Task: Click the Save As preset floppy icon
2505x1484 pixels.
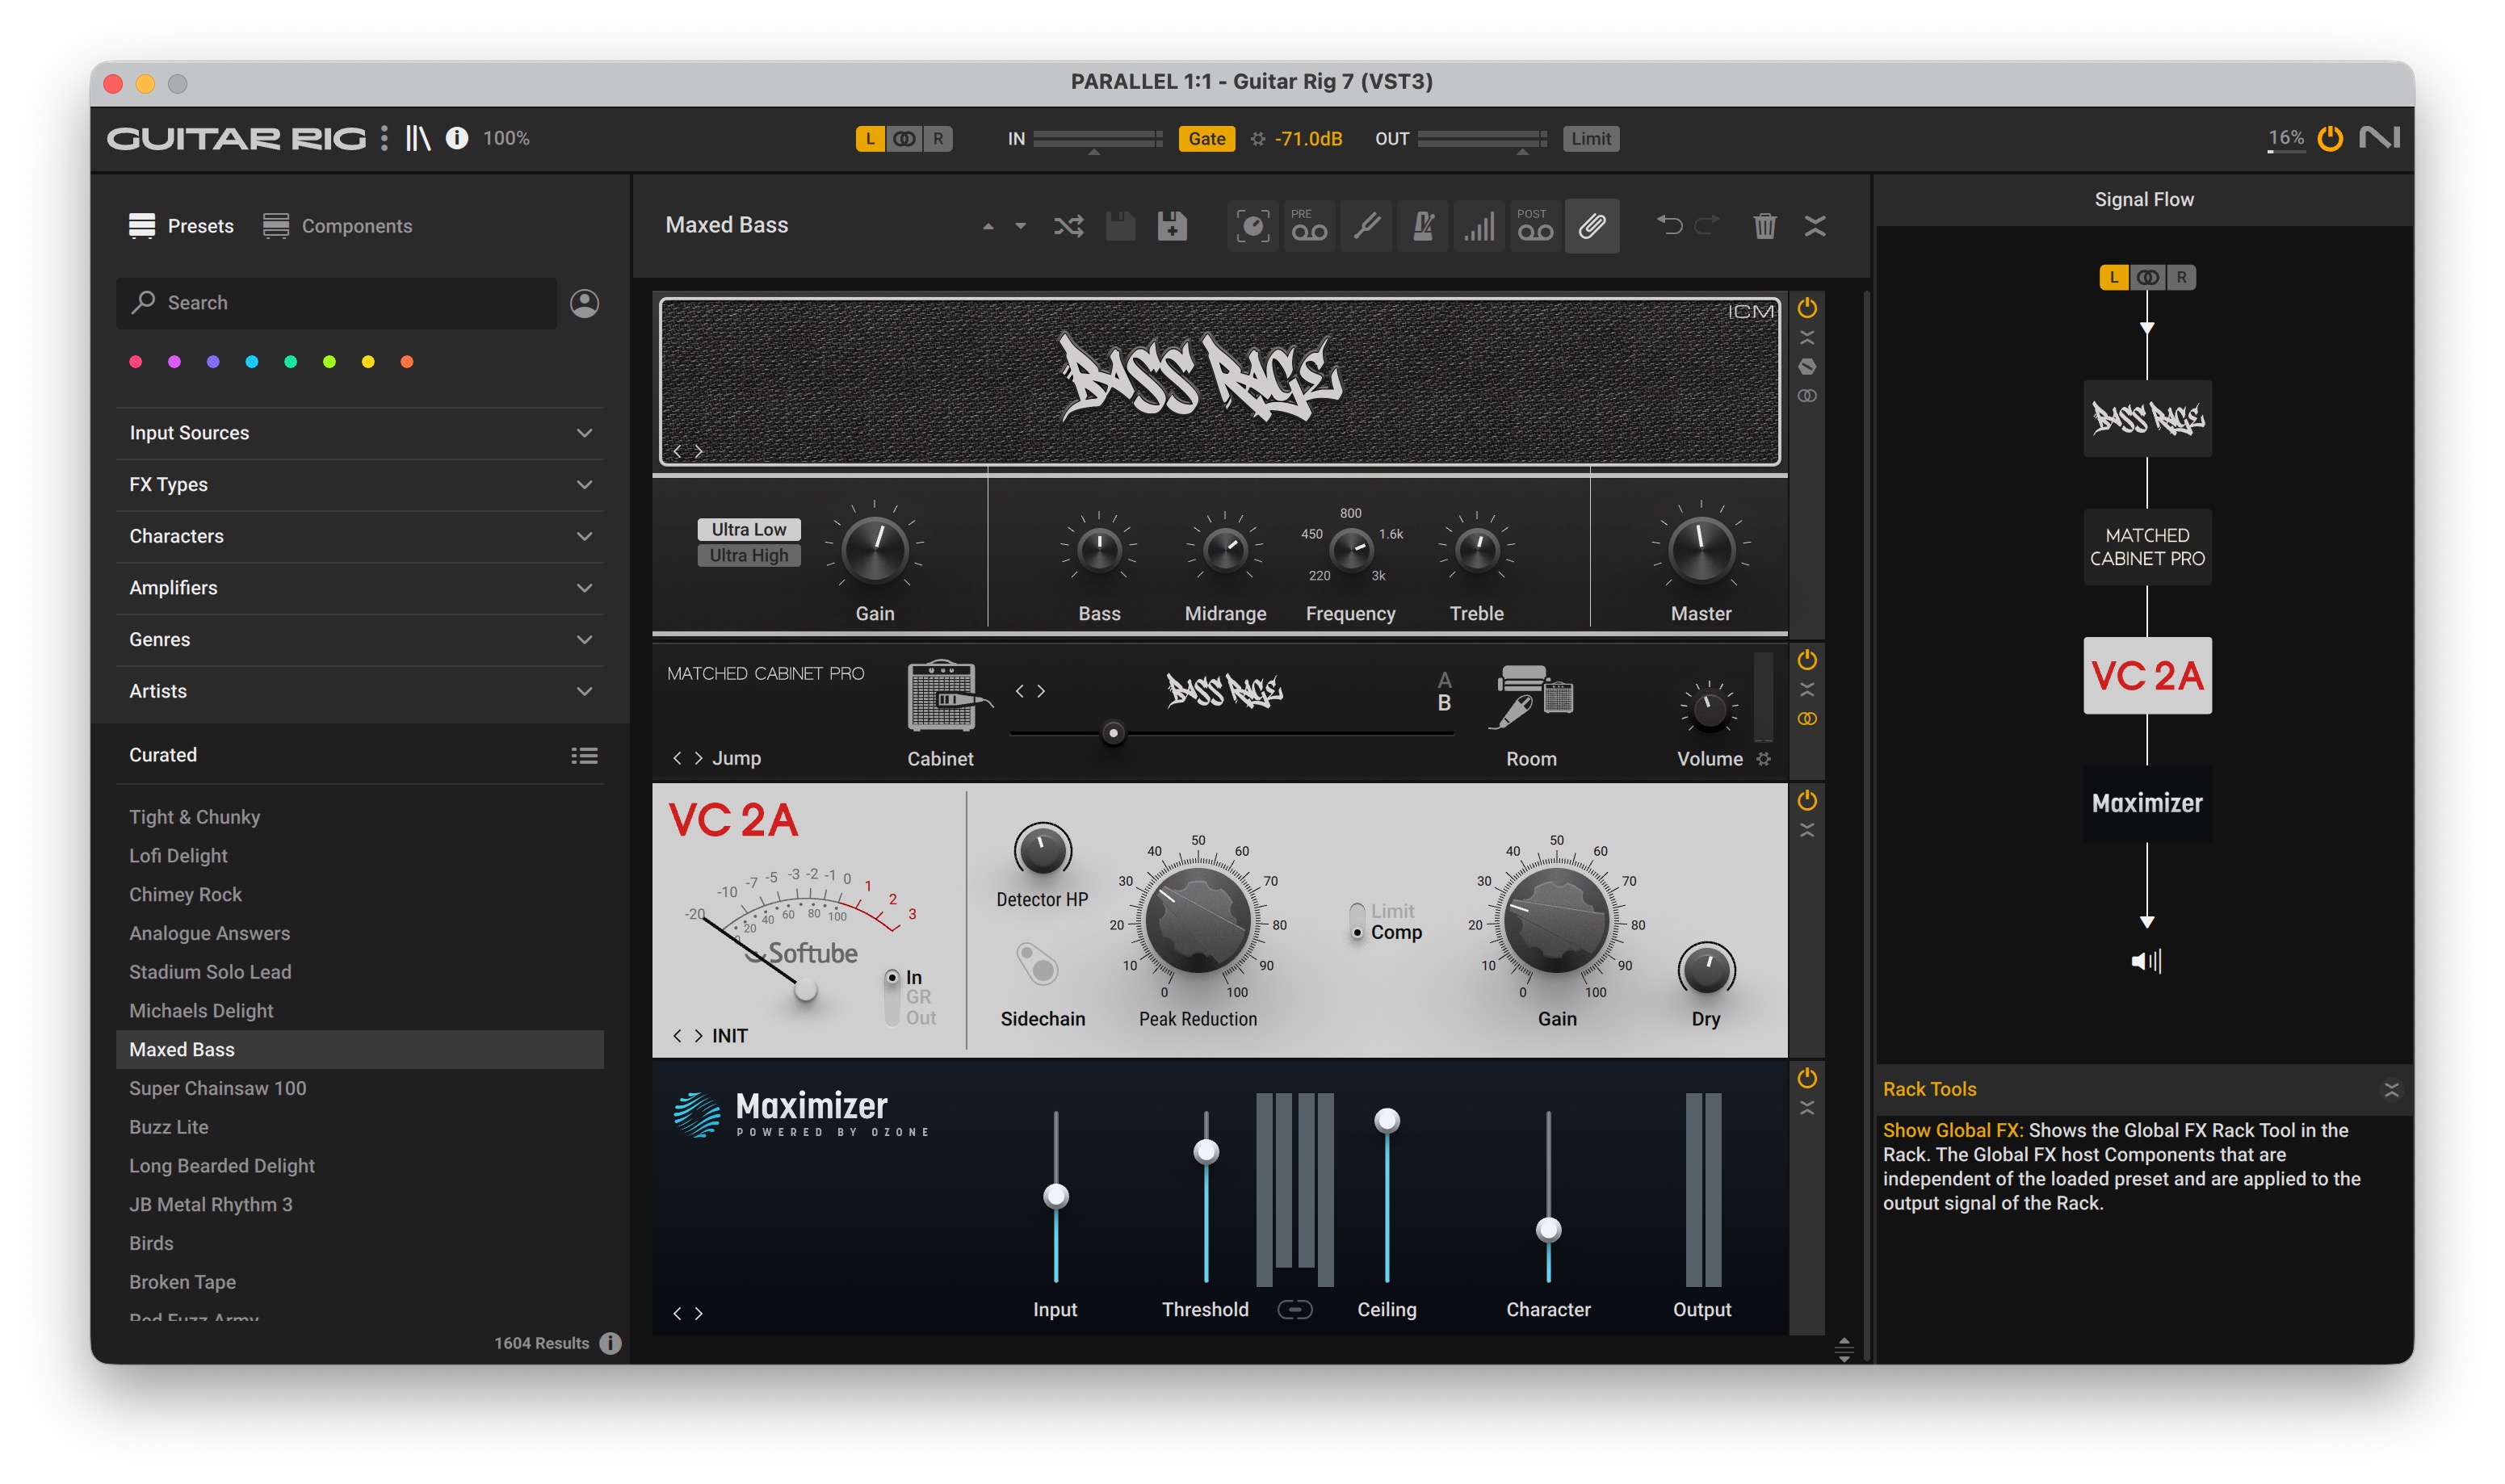Action: [x=1172, y=226]
